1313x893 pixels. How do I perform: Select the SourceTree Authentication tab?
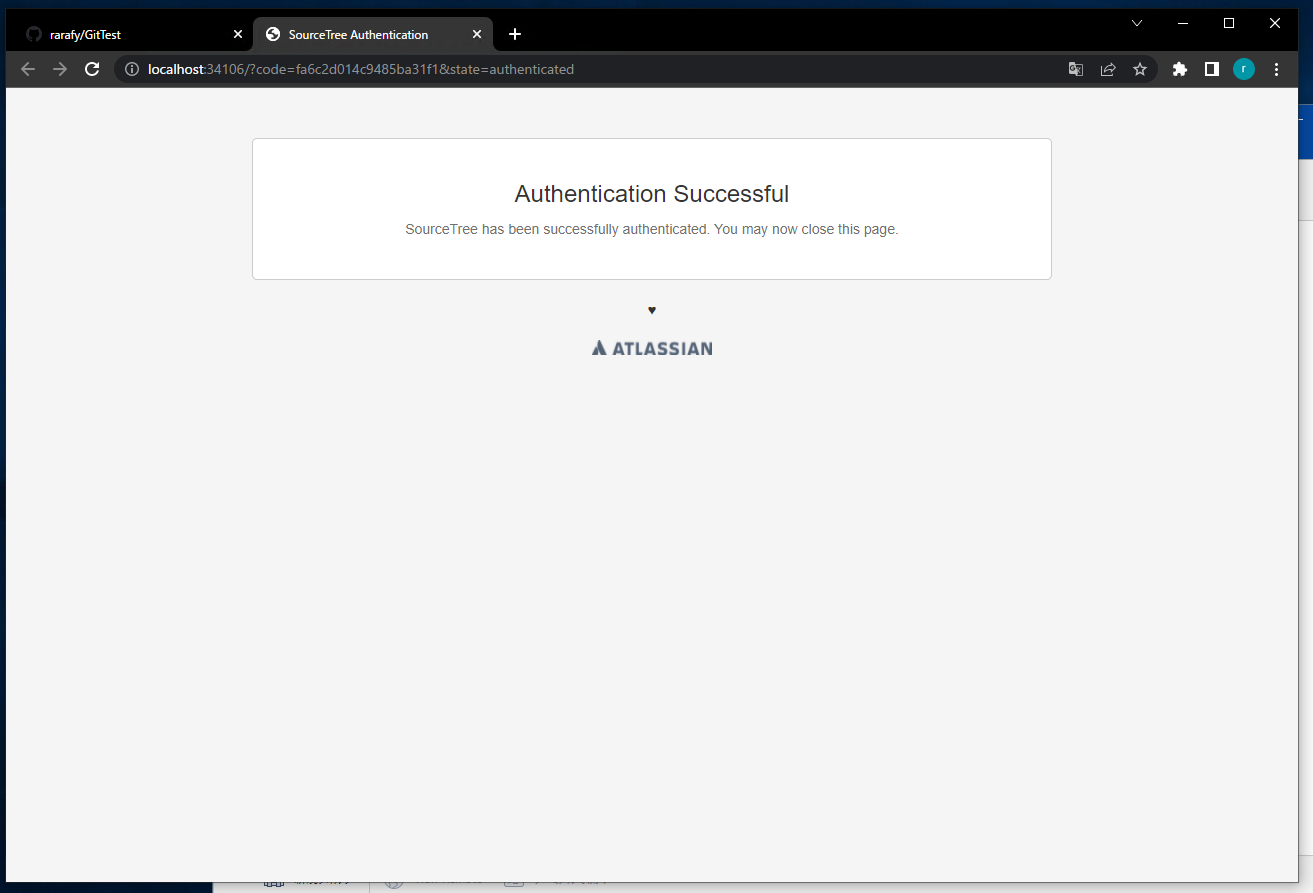click(358, 35)
